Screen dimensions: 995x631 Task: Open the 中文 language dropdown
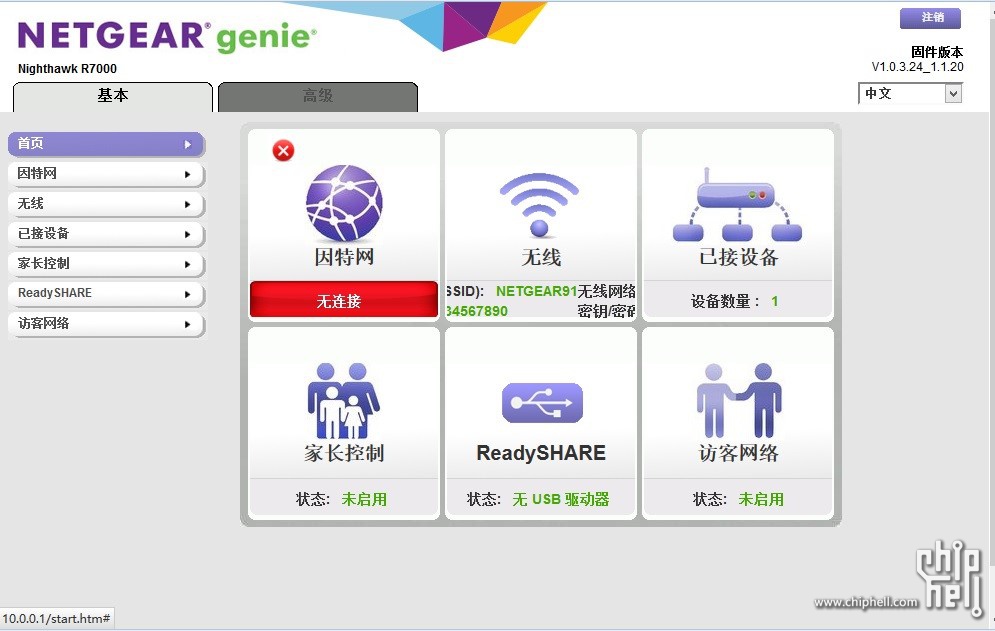pyautogui.click(x=910, y=94)
